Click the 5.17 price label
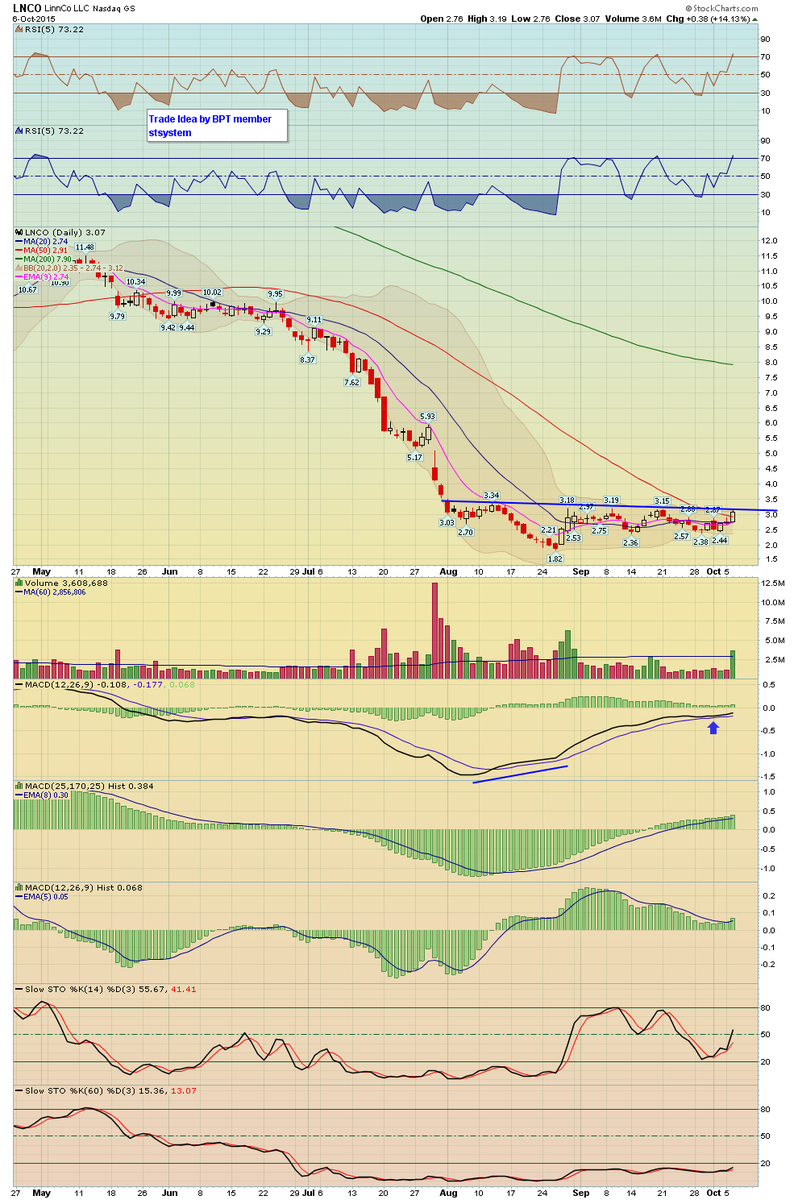This screenshot has width=798, height=1200. coord(414,456)
